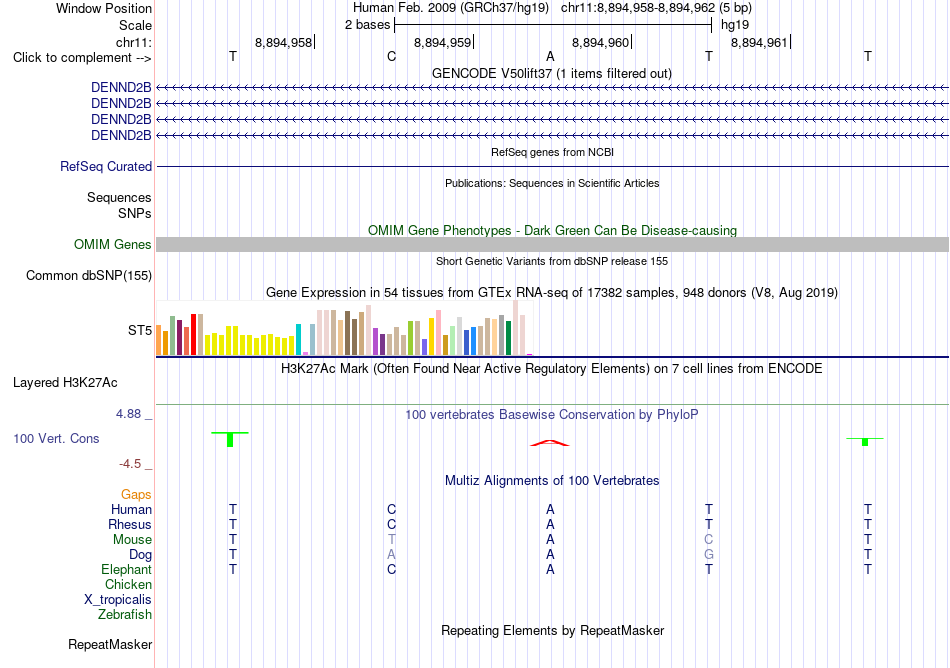
Task: Open the RefSeq Curated track label
Action: coord(106,166)
